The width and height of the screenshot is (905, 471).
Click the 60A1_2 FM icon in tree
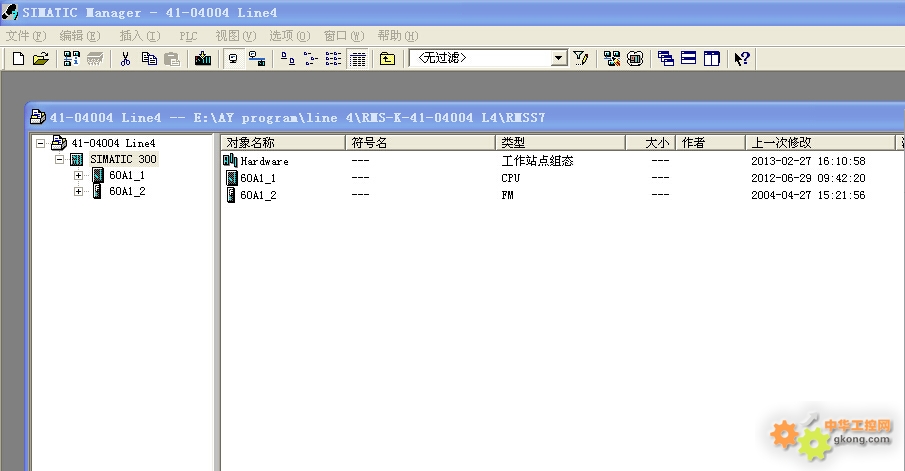click(98, 191)
